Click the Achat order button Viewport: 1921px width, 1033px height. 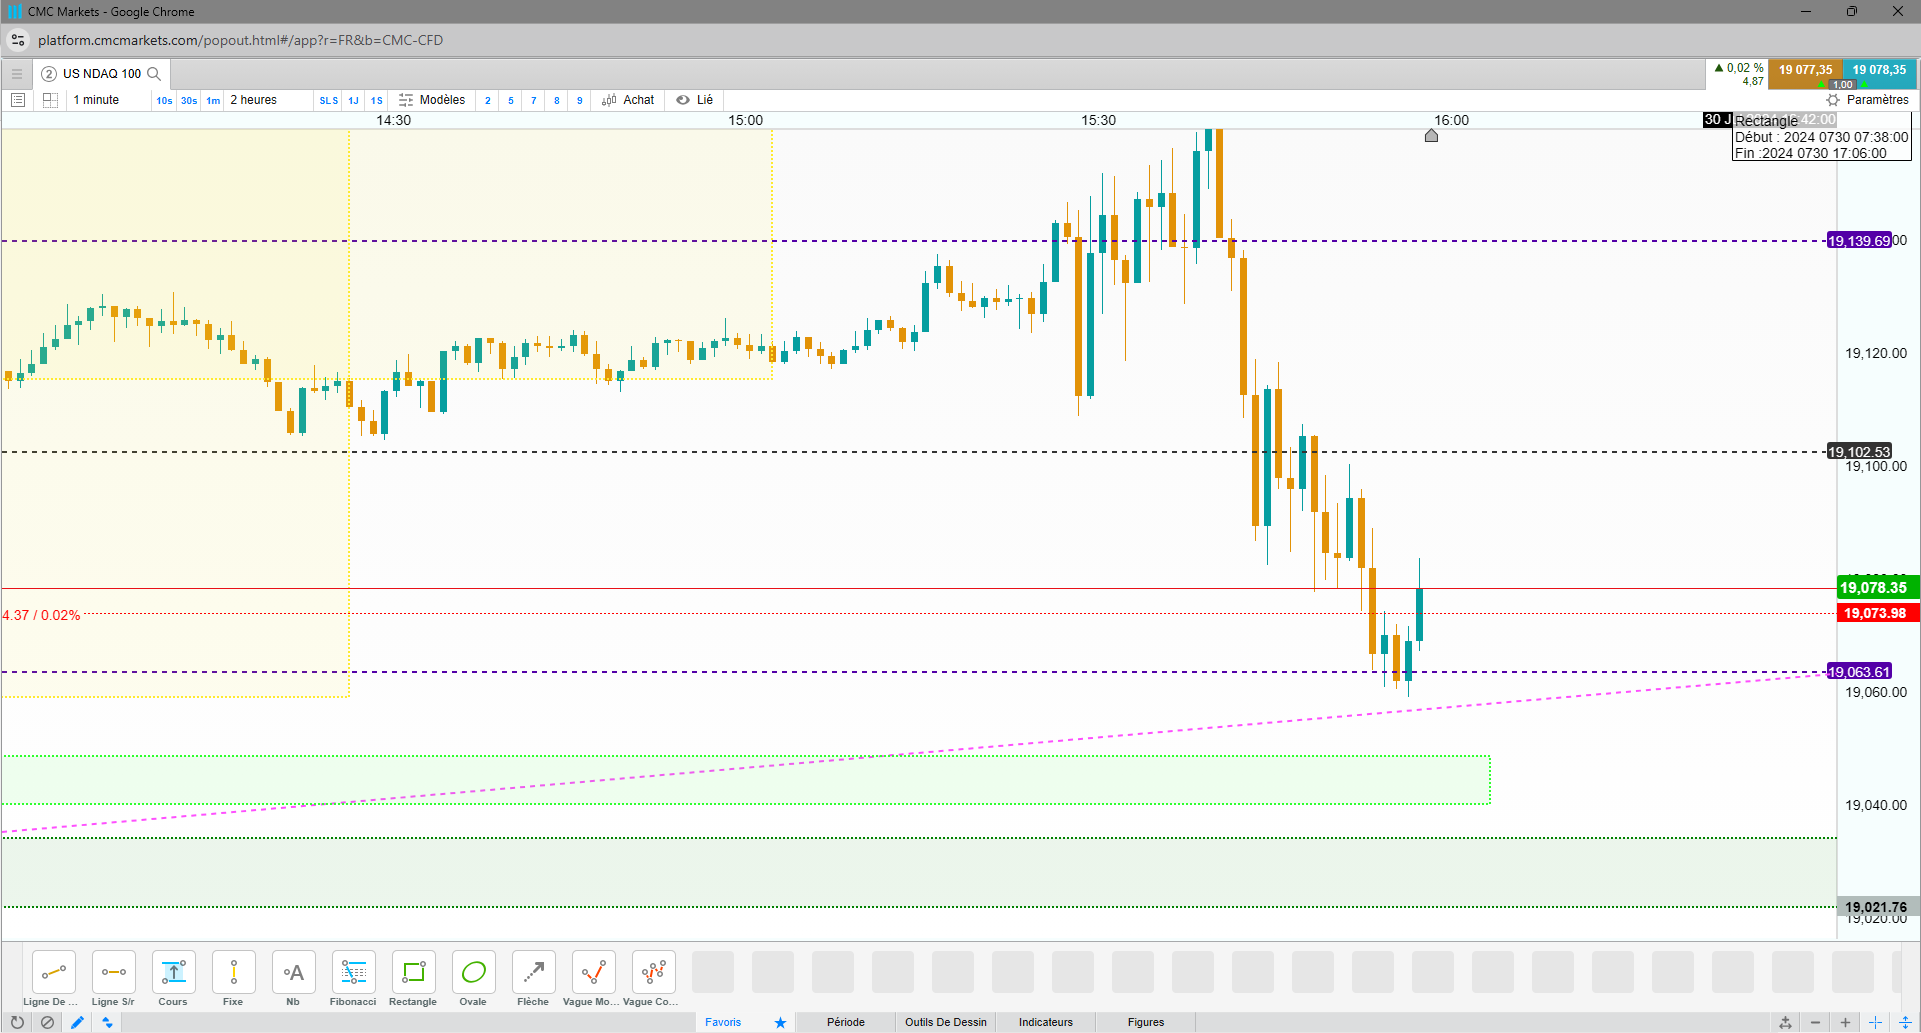628,100
